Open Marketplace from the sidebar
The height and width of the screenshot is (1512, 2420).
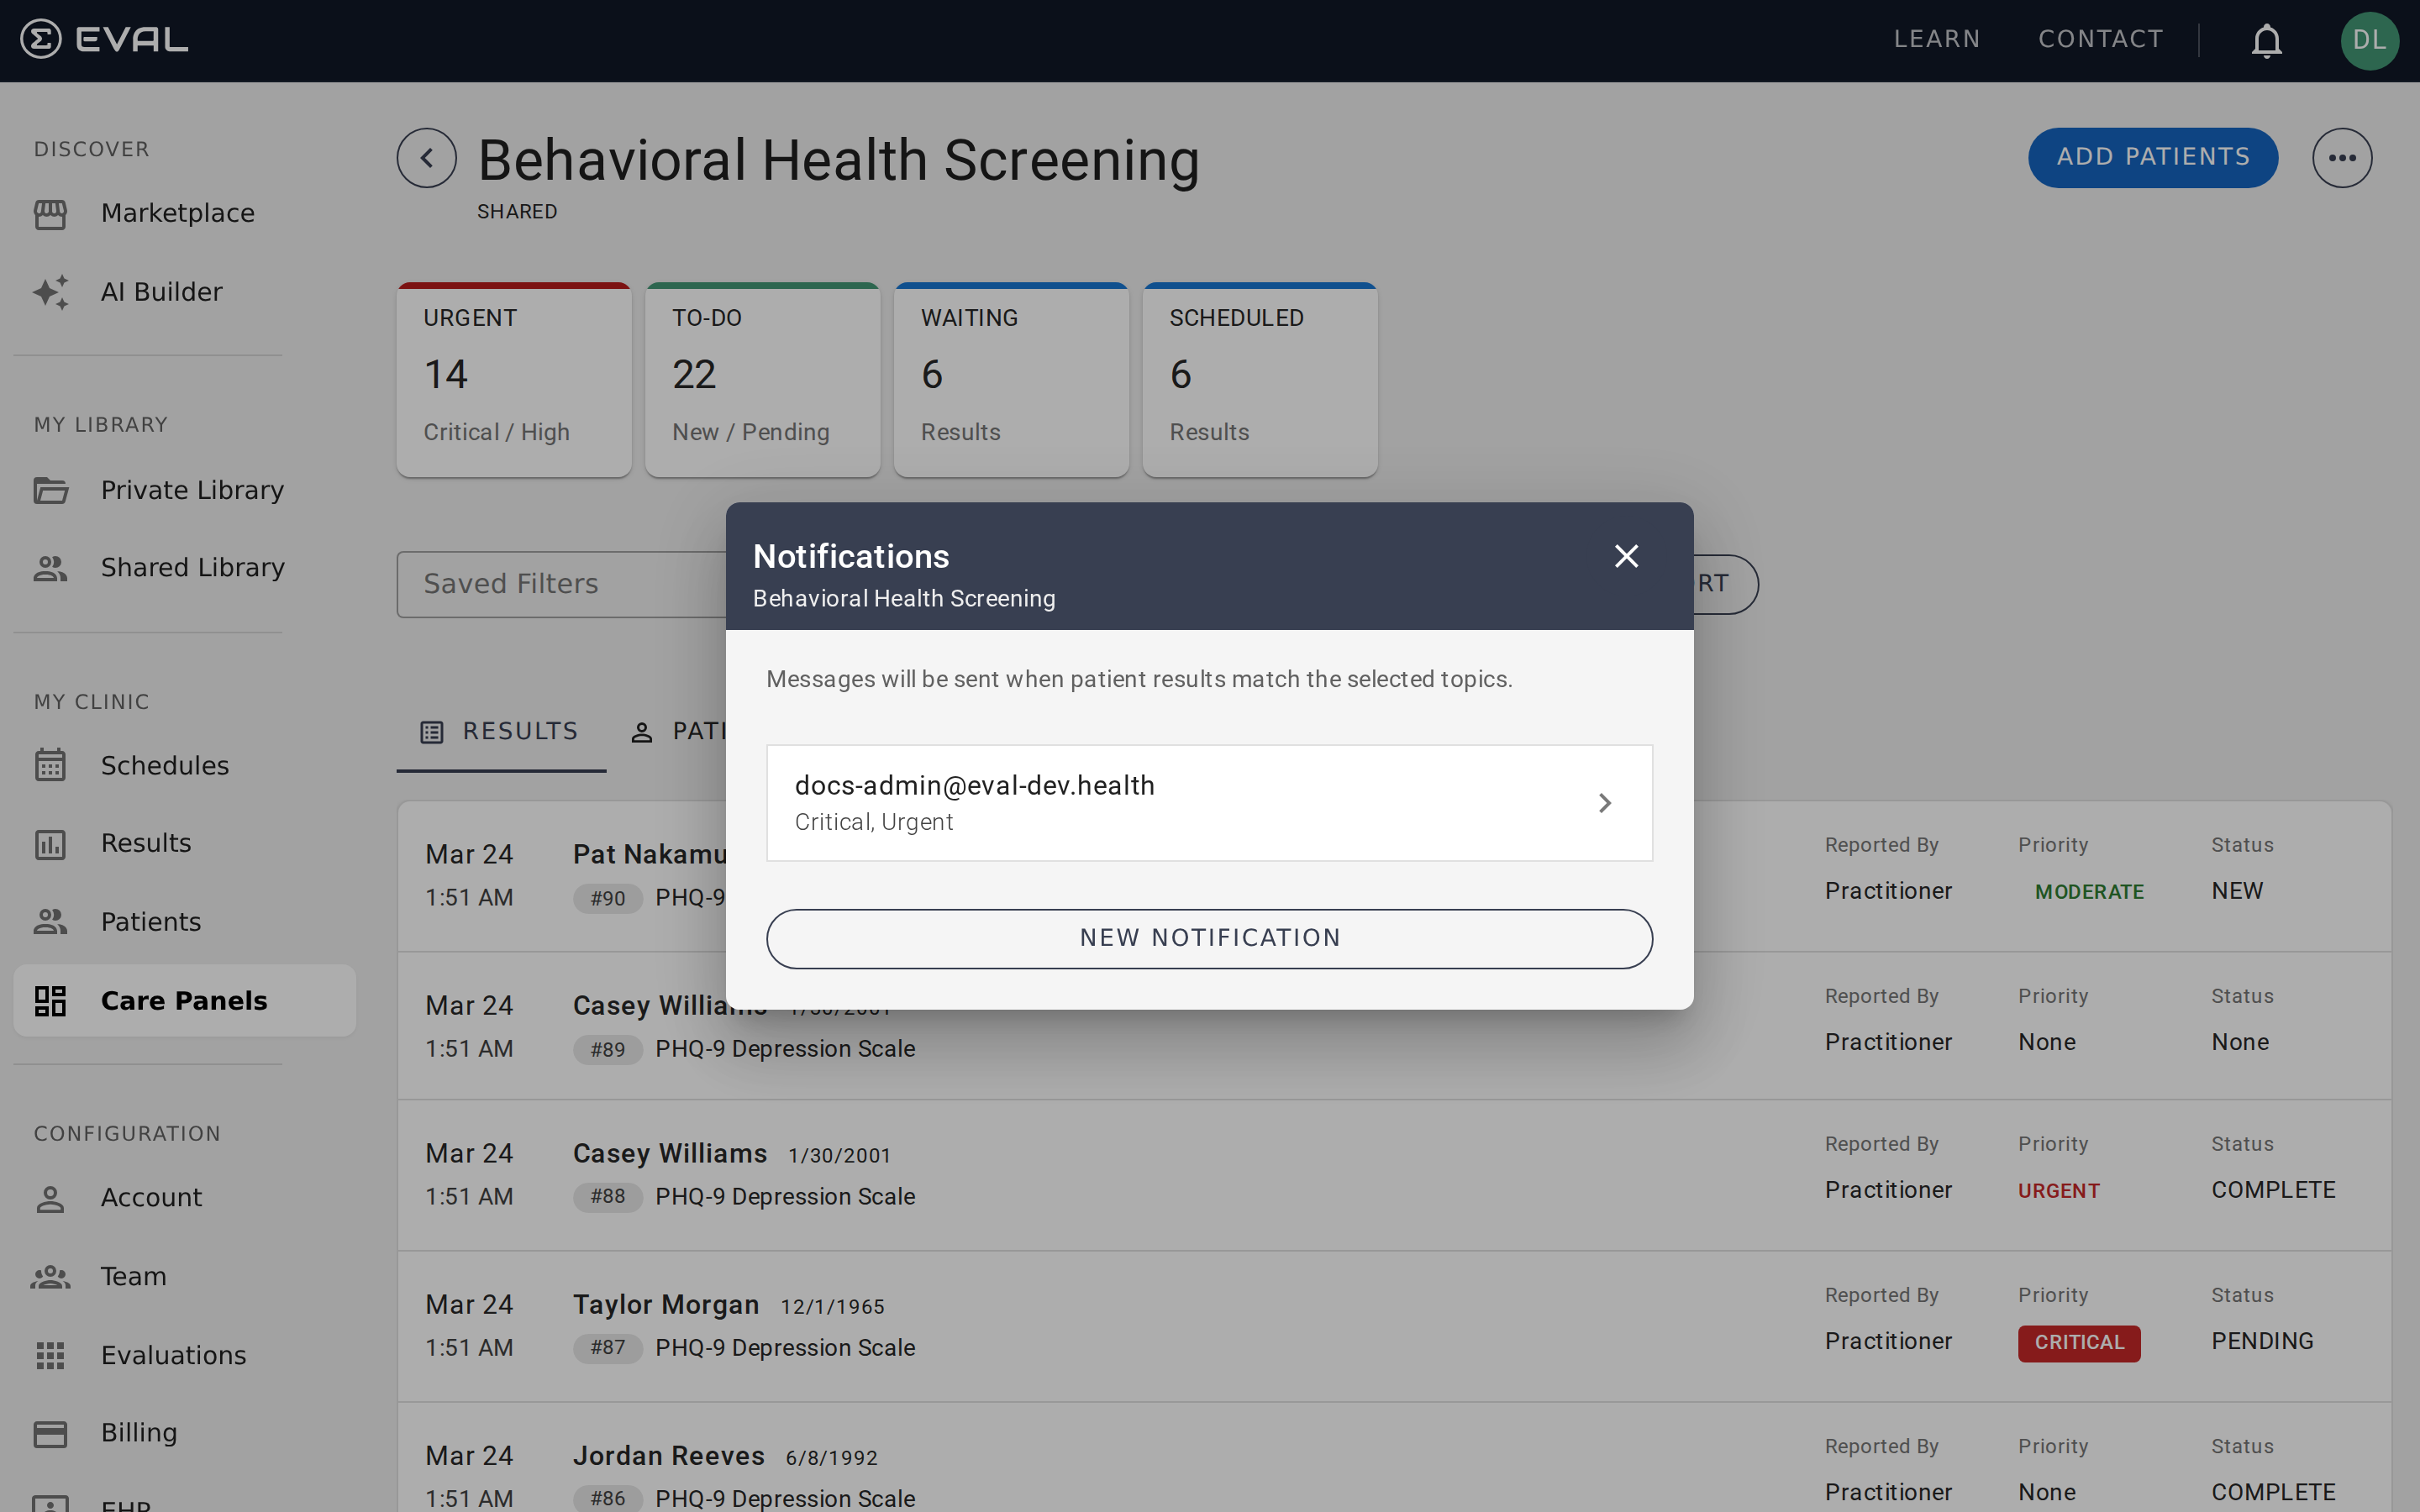[x=176, y=212]
